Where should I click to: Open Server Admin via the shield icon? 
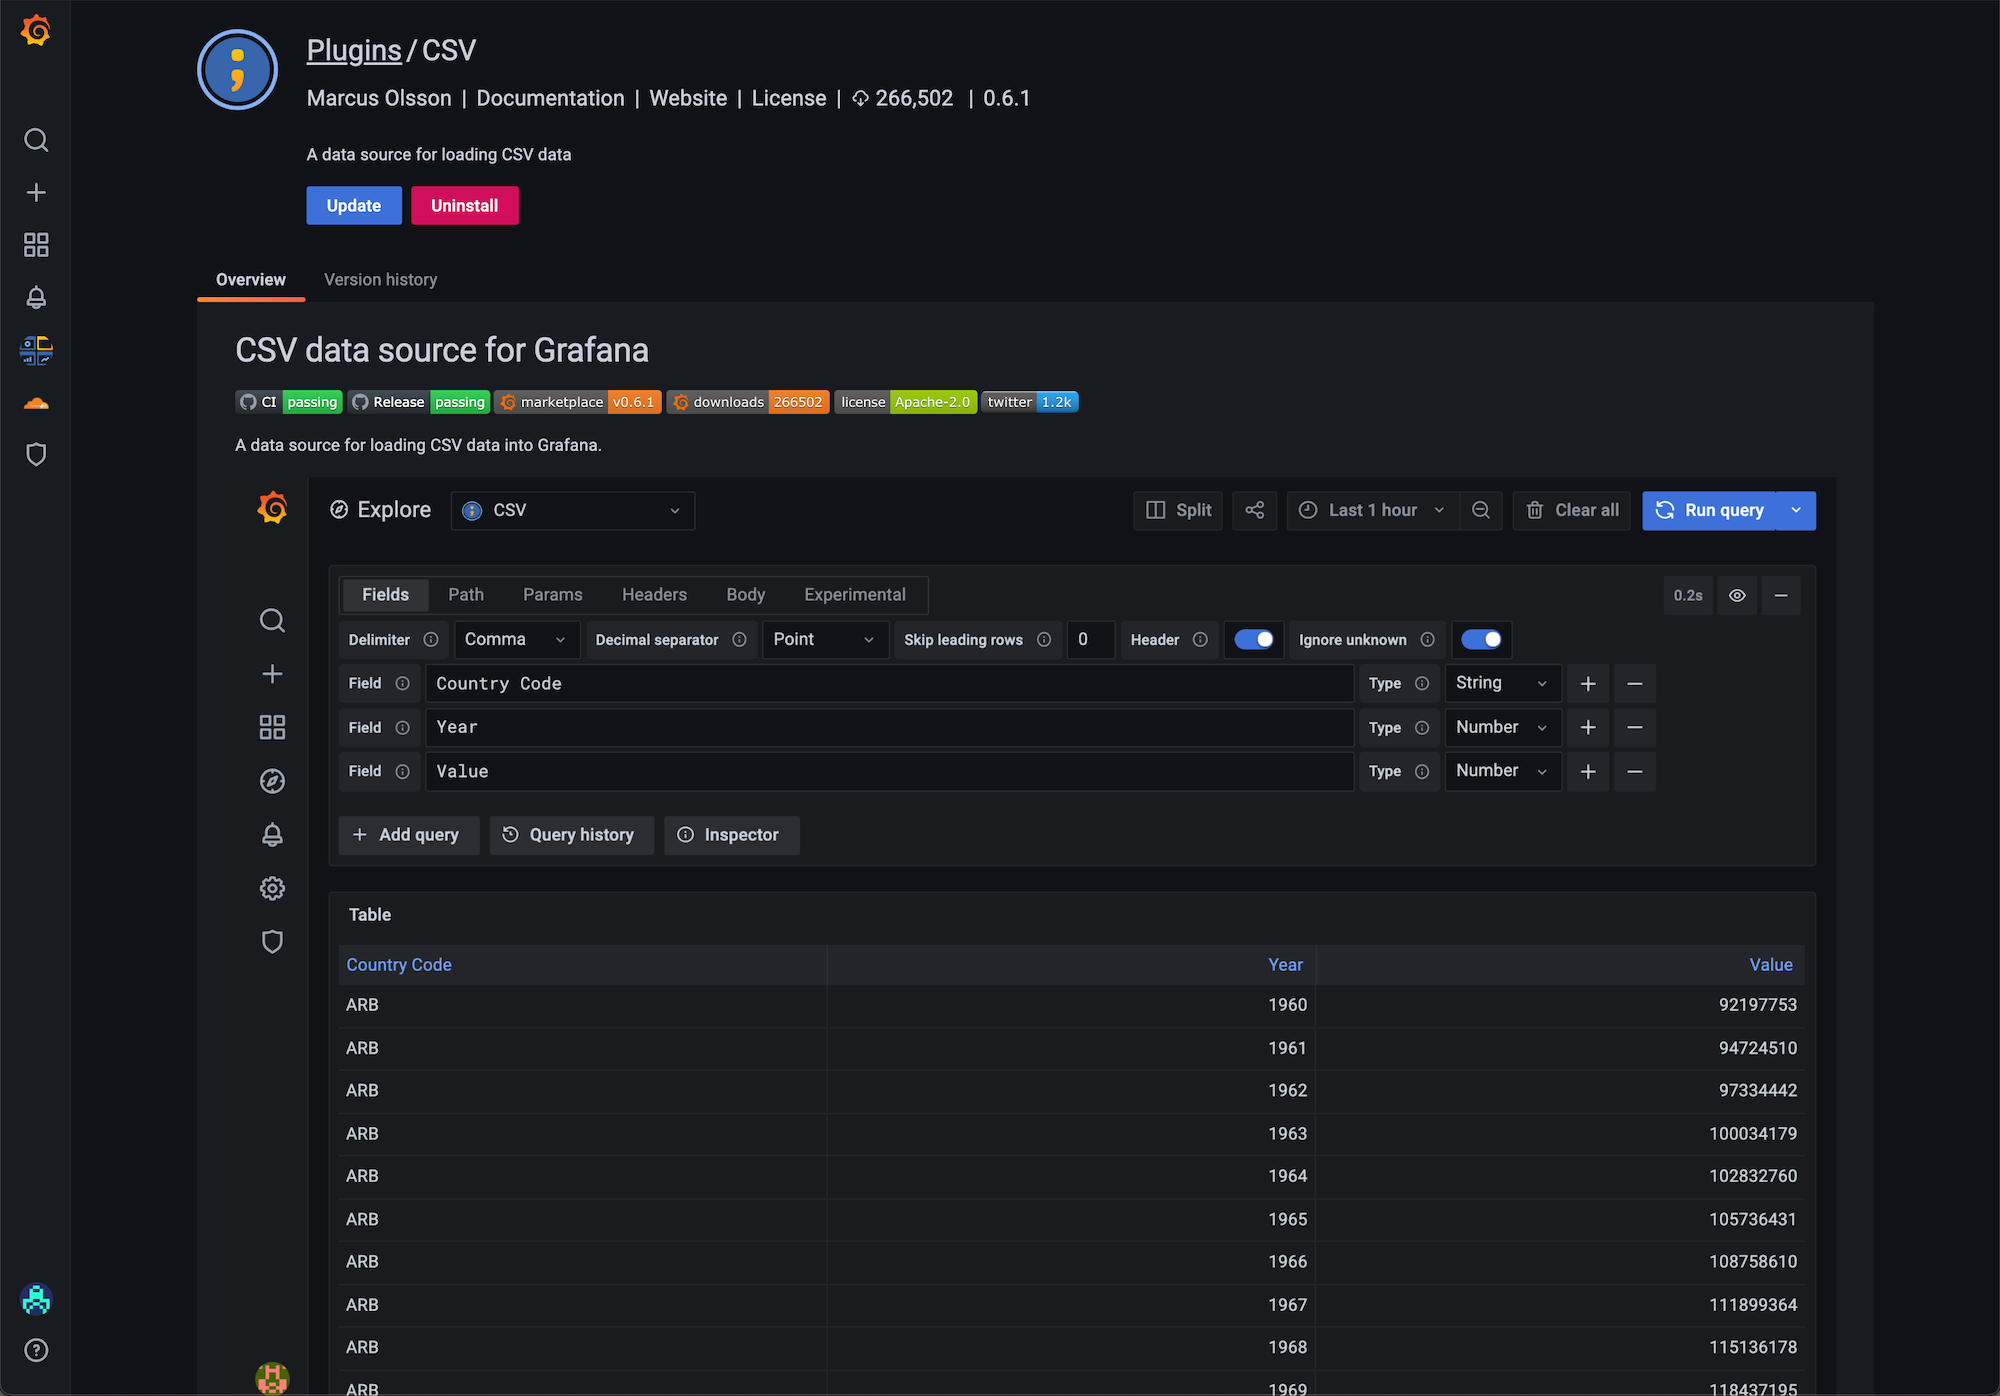click(x=36, y=455)
